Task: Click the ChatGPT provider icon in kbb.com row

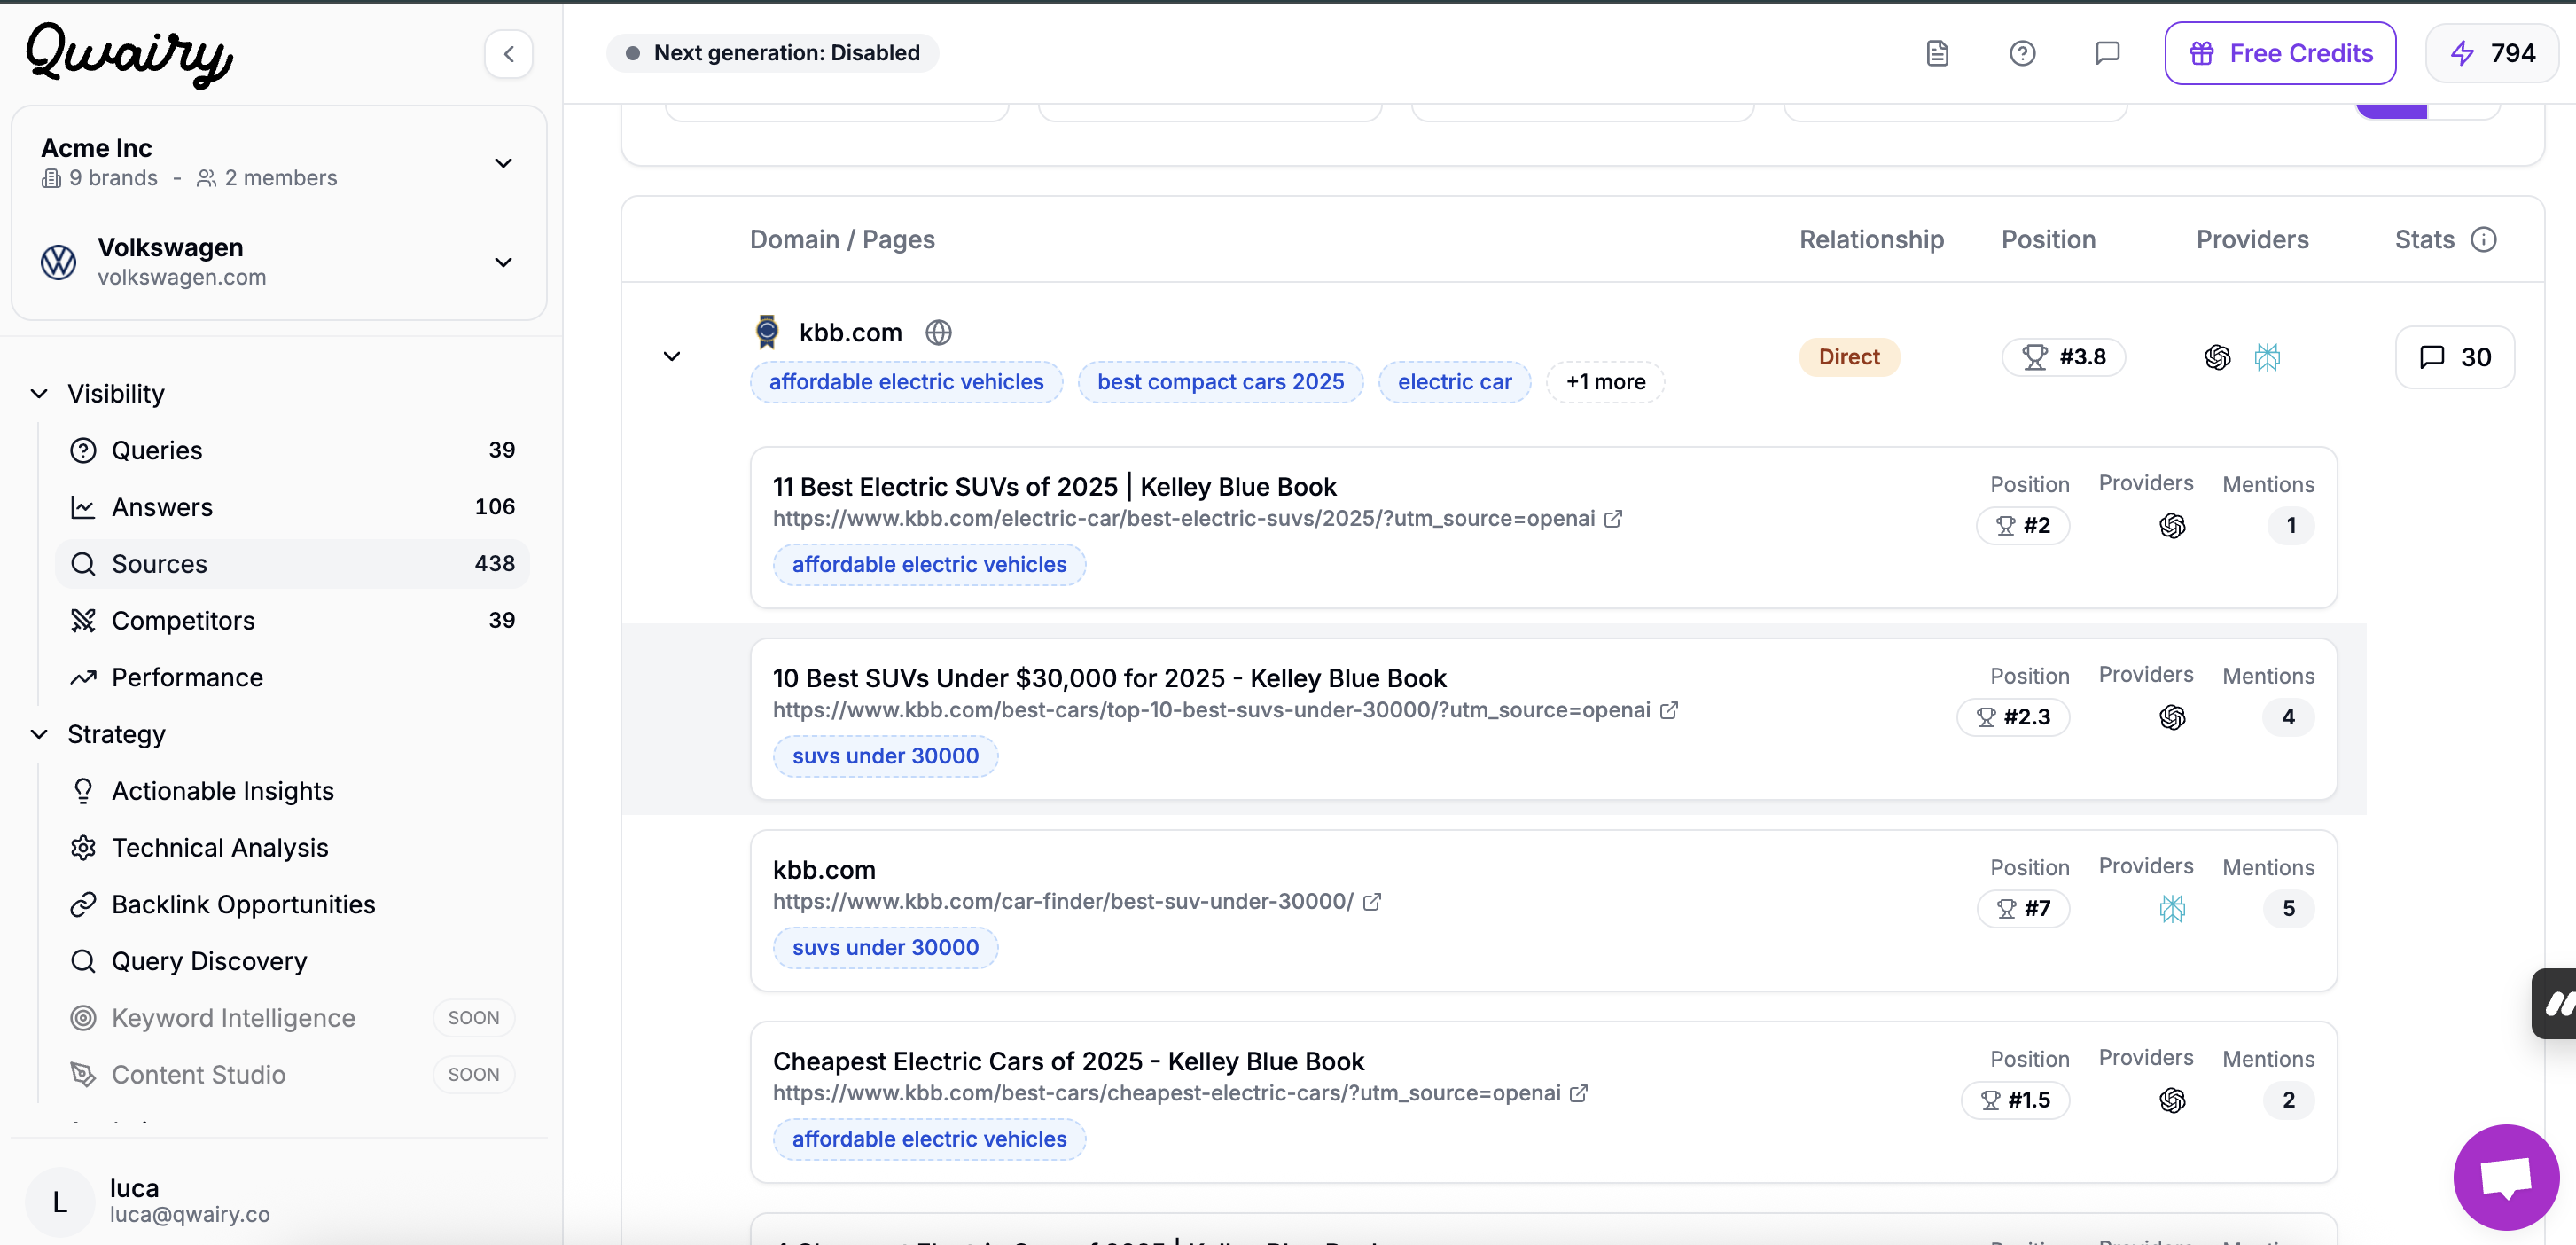Action: tap(2217, 357)
